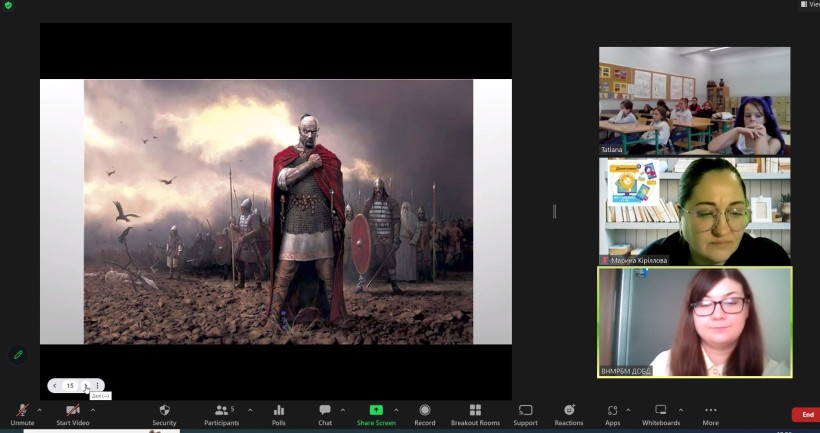The width and height of the screenshot is (820, 433).
Task: Click the green annotate pencil icon
Action: click(x=18, y=355)
